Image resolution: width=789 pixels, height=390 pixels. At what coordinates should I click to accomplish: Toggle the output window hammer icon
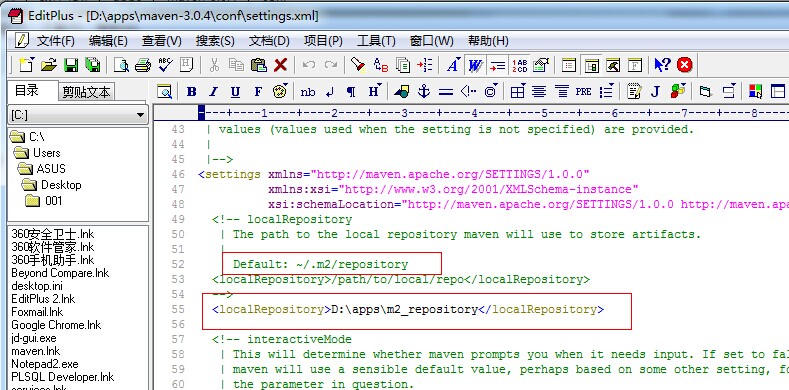613,65
